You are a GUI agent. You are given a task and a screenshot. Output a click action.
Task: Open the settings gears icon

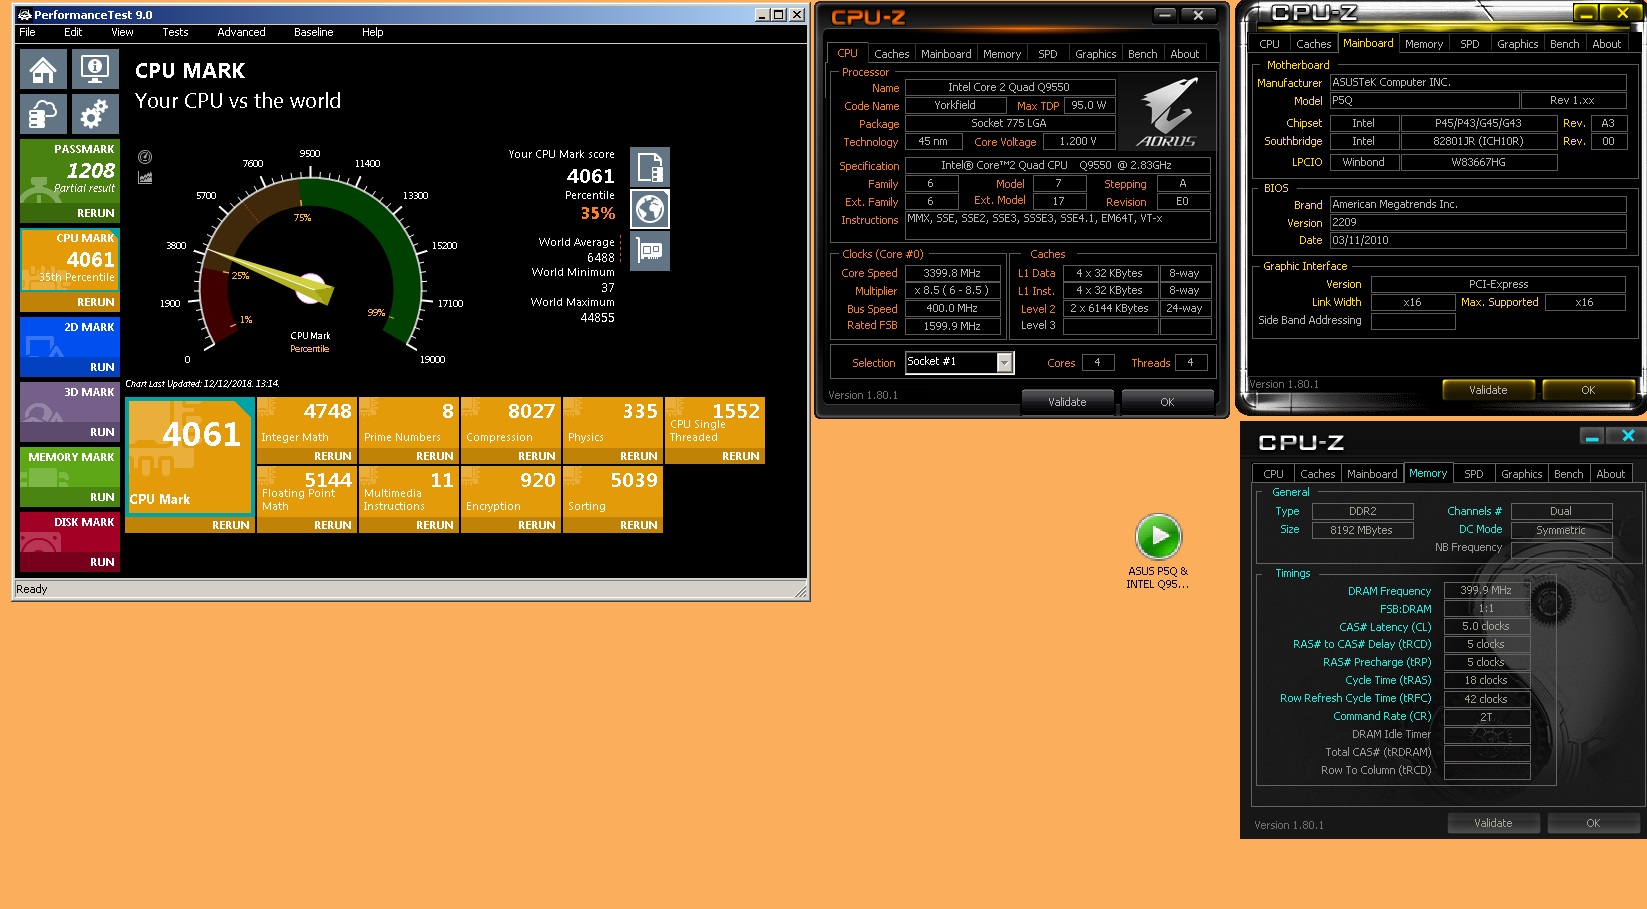[95, 114]
